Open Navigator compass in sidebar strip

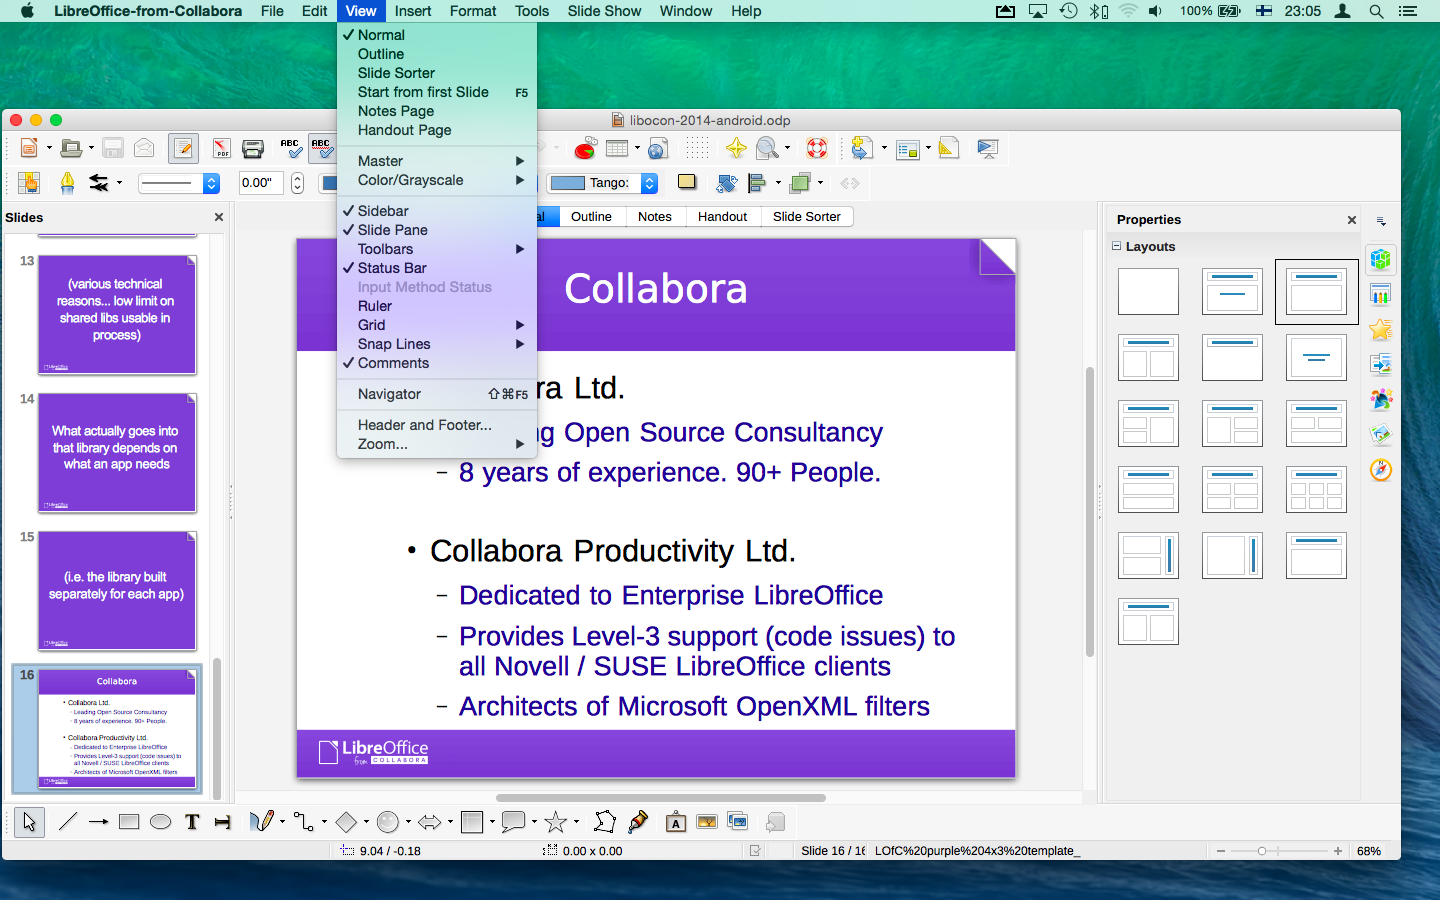click(x=1381, y=469)
